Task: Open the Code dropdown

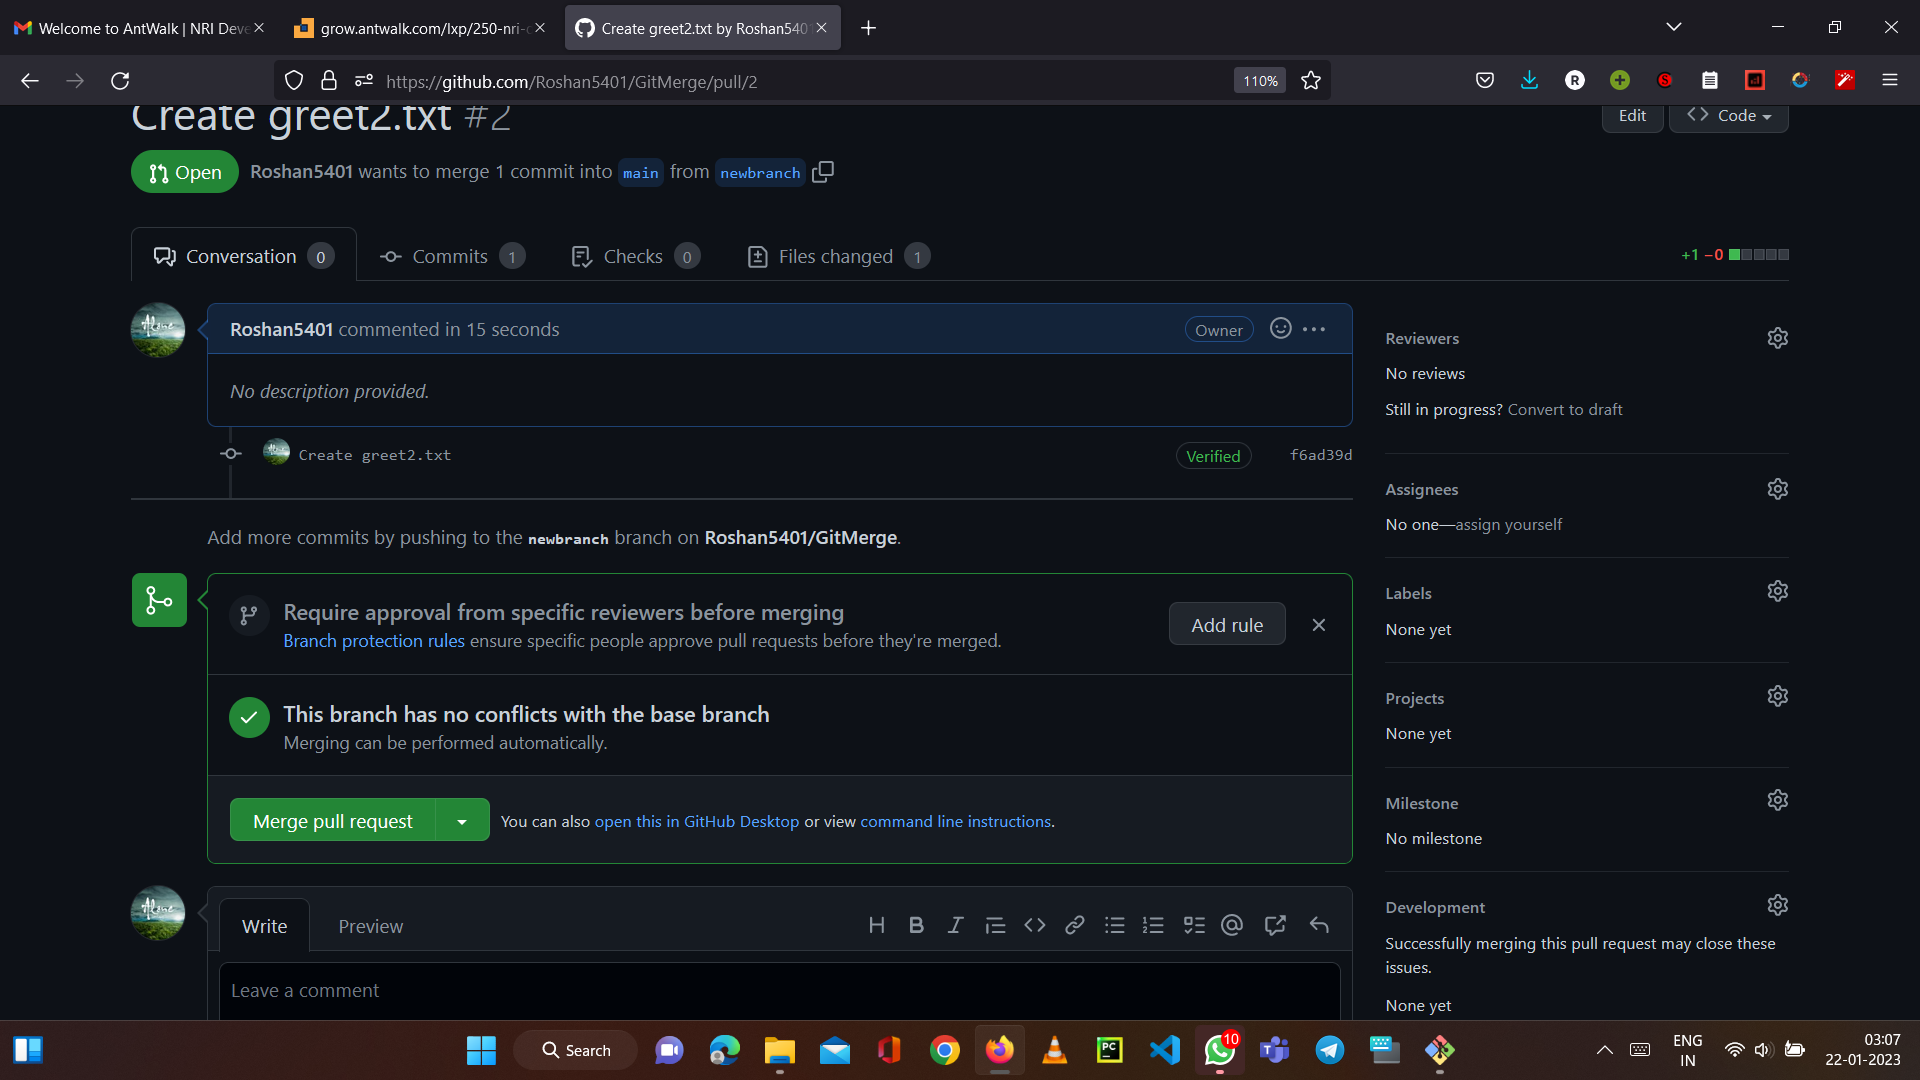Action: pyautogui.click(x=1728, y=115)
